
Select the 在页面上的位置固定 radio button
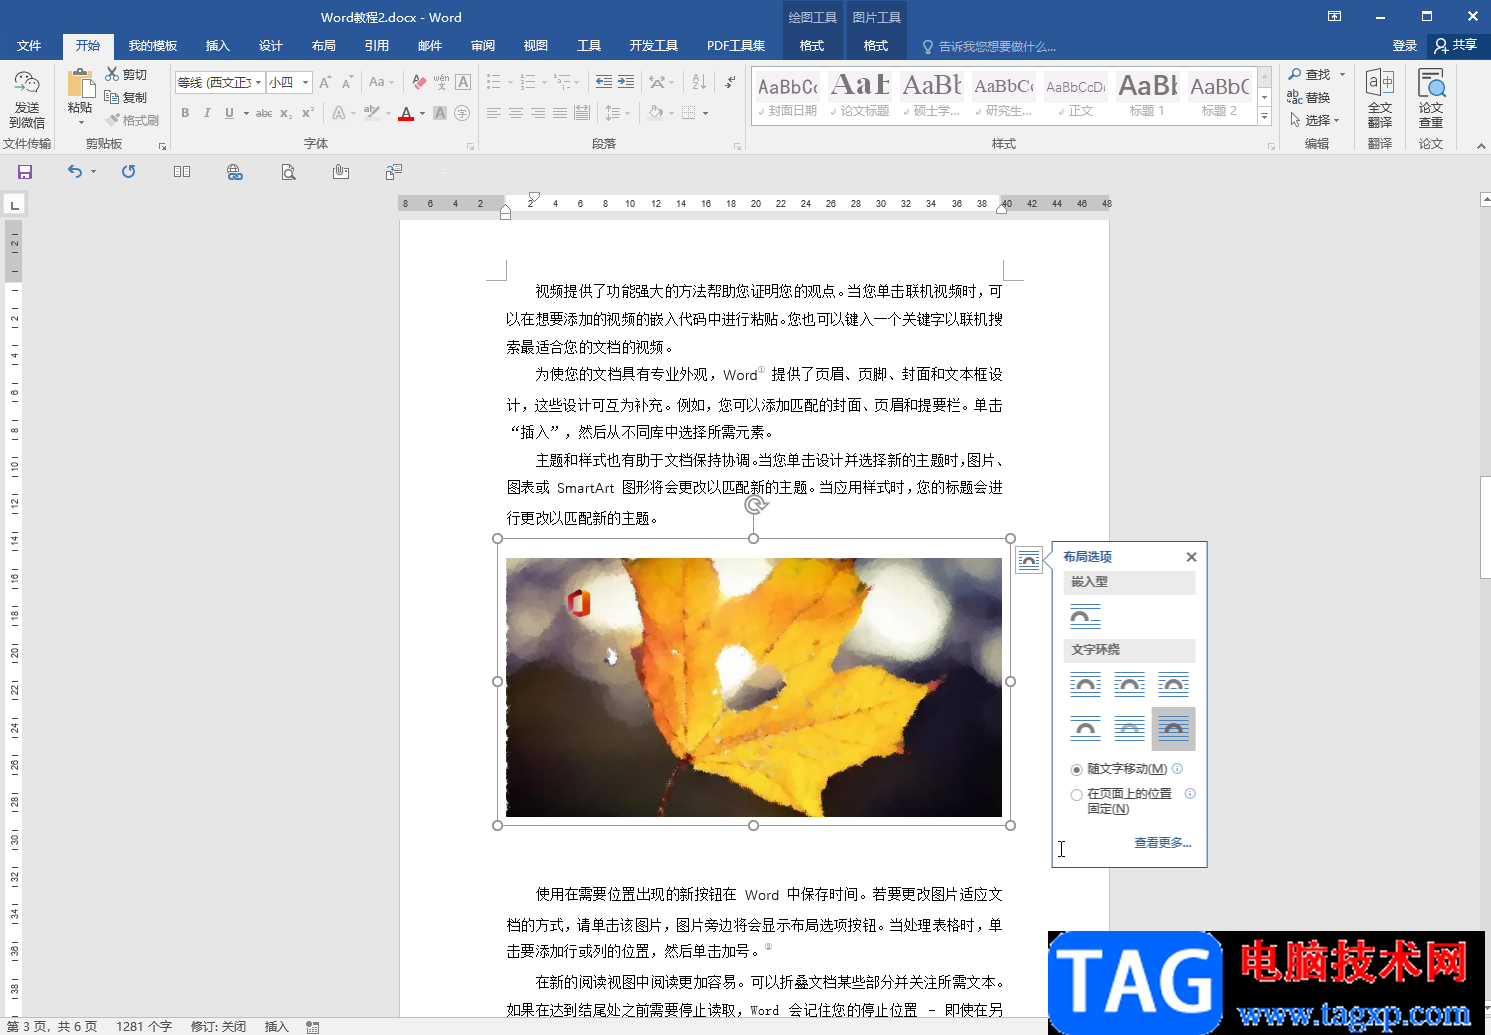click(1076, 796)
